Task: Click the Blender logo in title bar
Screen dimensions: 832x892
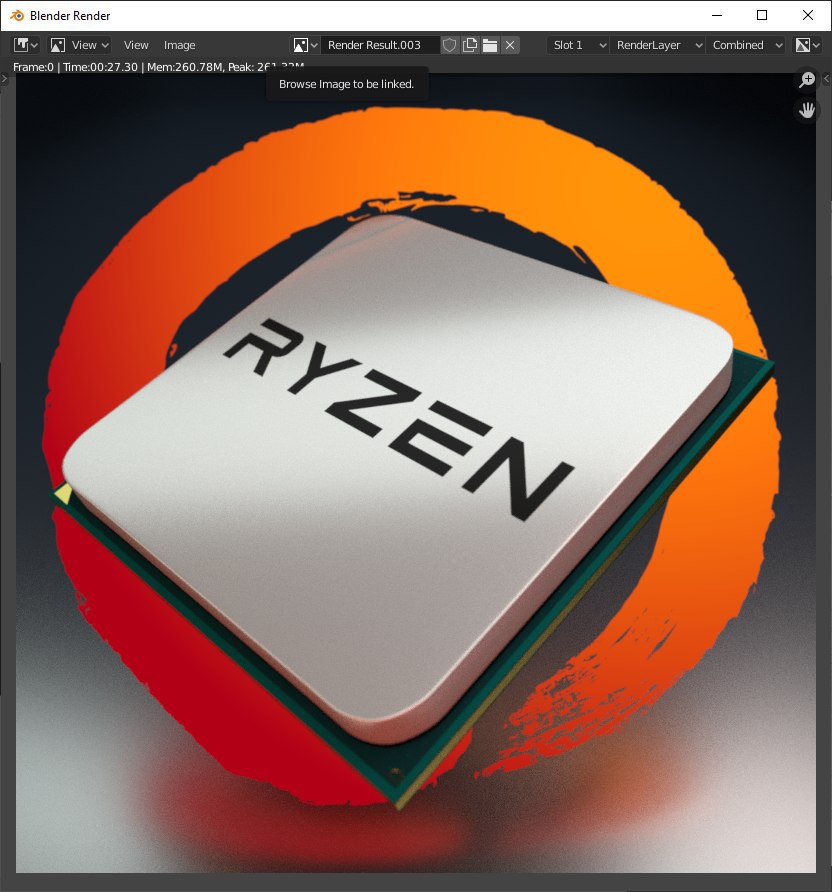Action: [17, 15]
